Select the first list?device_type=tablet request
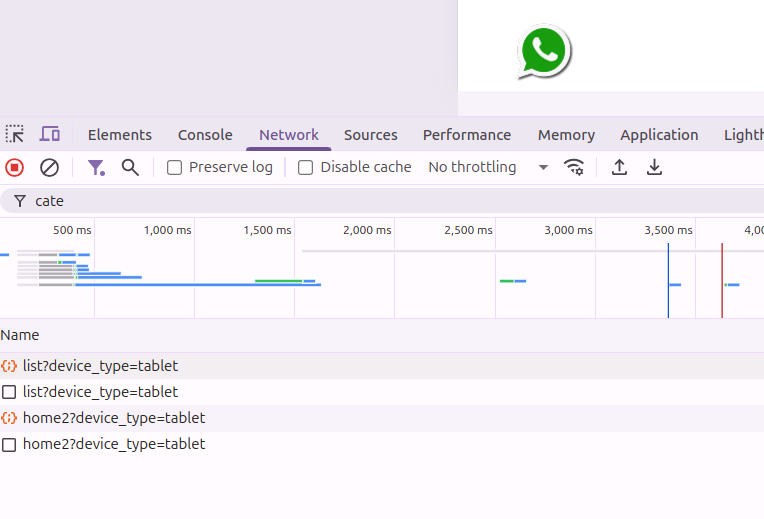The image size is (764, 519). (382, 365)
